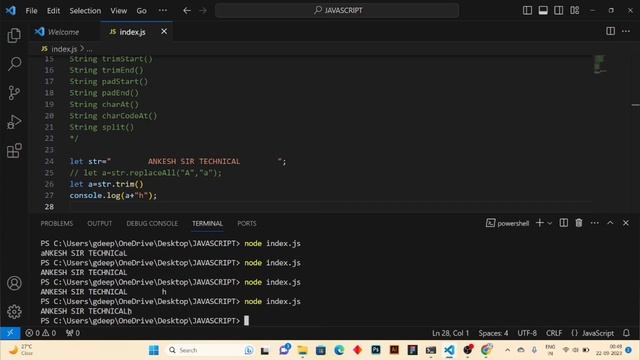
Task: Close the index.js tab
Action: [164, 31]
